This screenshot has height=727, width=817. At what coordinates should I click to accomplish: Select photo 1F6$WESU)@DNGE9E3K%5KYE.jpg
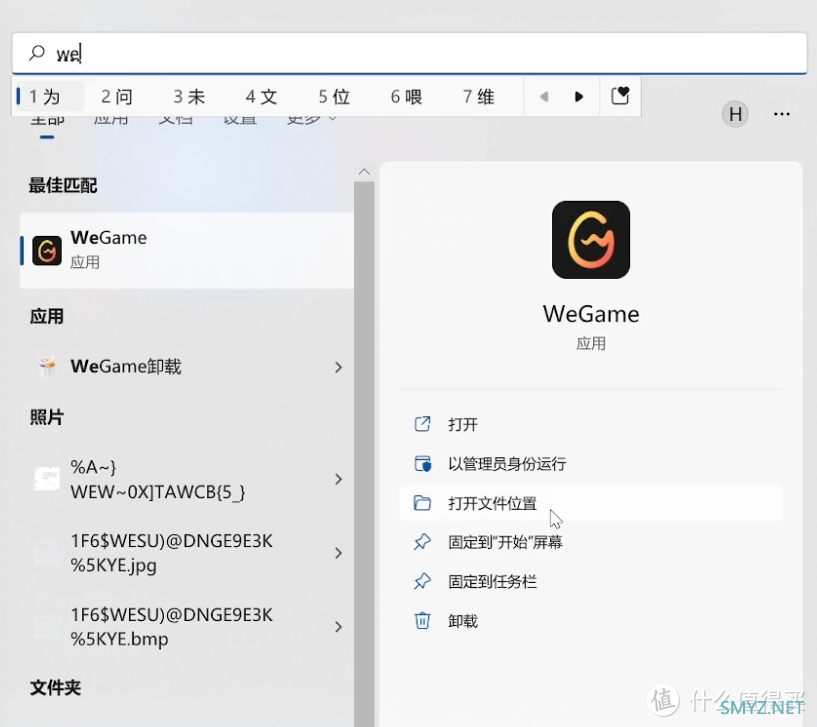point(187,553)
